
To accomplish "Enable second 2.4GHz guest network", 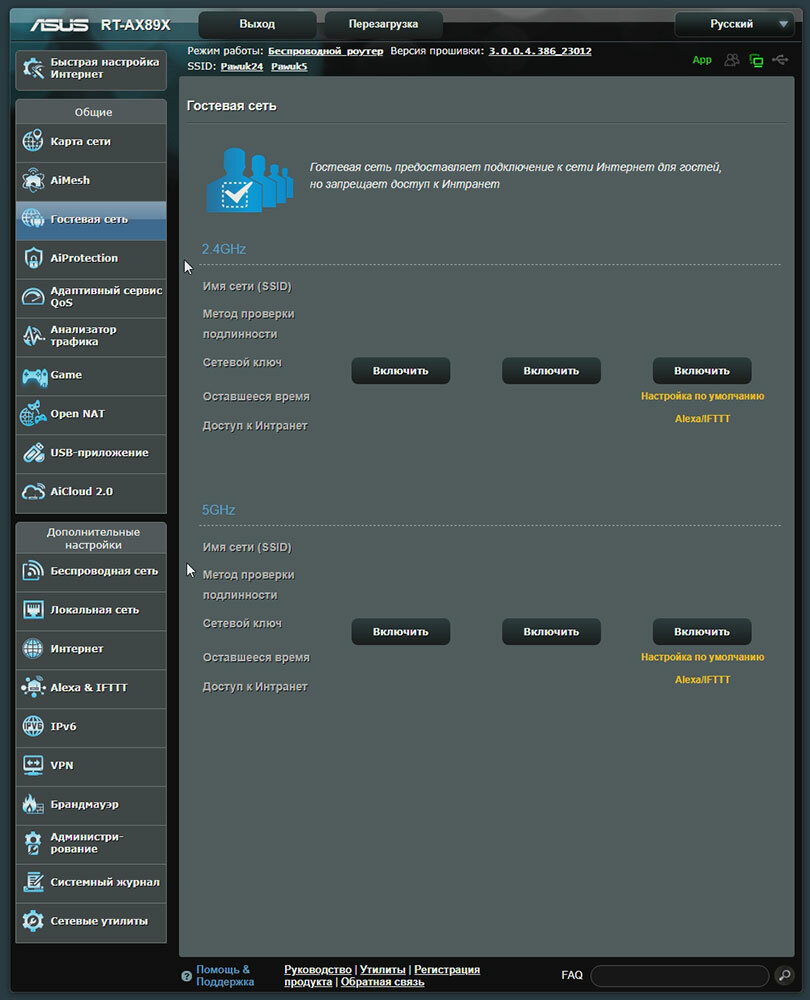I will coord(551,371).
